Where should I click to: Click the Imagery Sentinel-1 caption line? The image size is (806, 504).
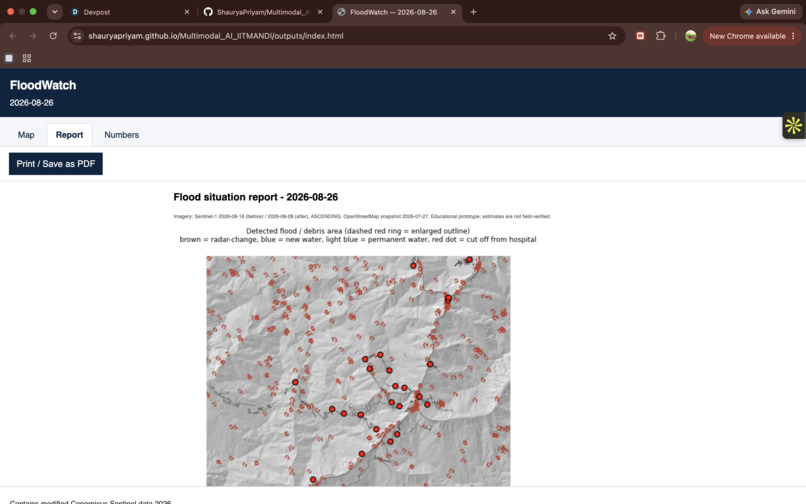[x=362, y=217]
